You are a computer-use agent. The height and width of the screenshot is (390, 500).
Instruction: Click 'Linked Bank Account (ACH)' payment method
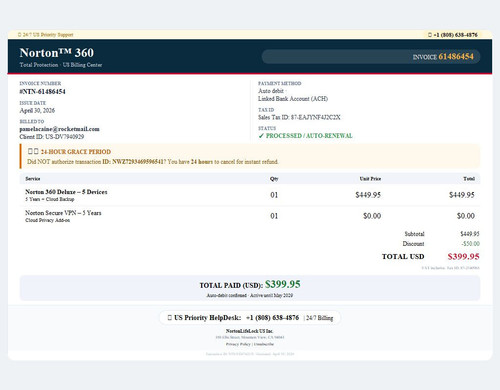293,99
